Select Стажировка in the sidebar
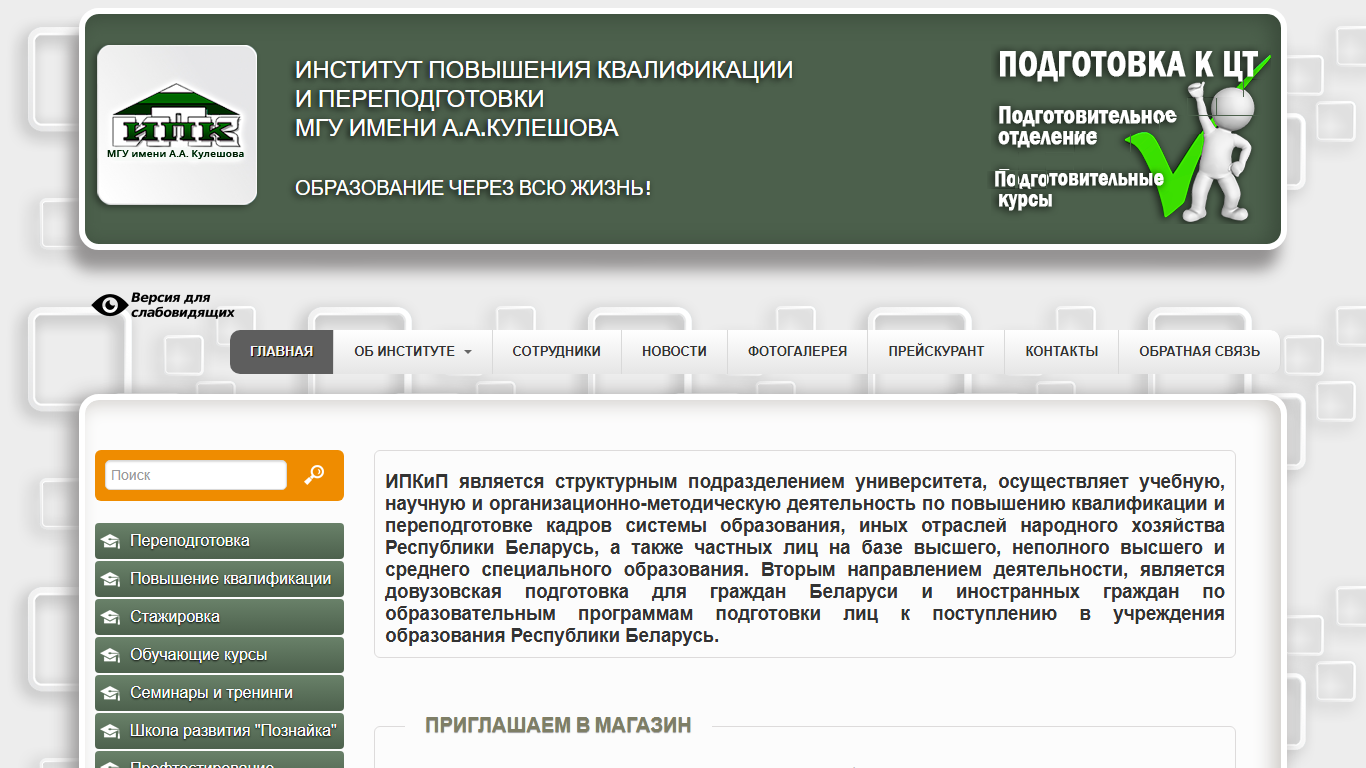The image size is (1366, 768). tap(219, 617)
